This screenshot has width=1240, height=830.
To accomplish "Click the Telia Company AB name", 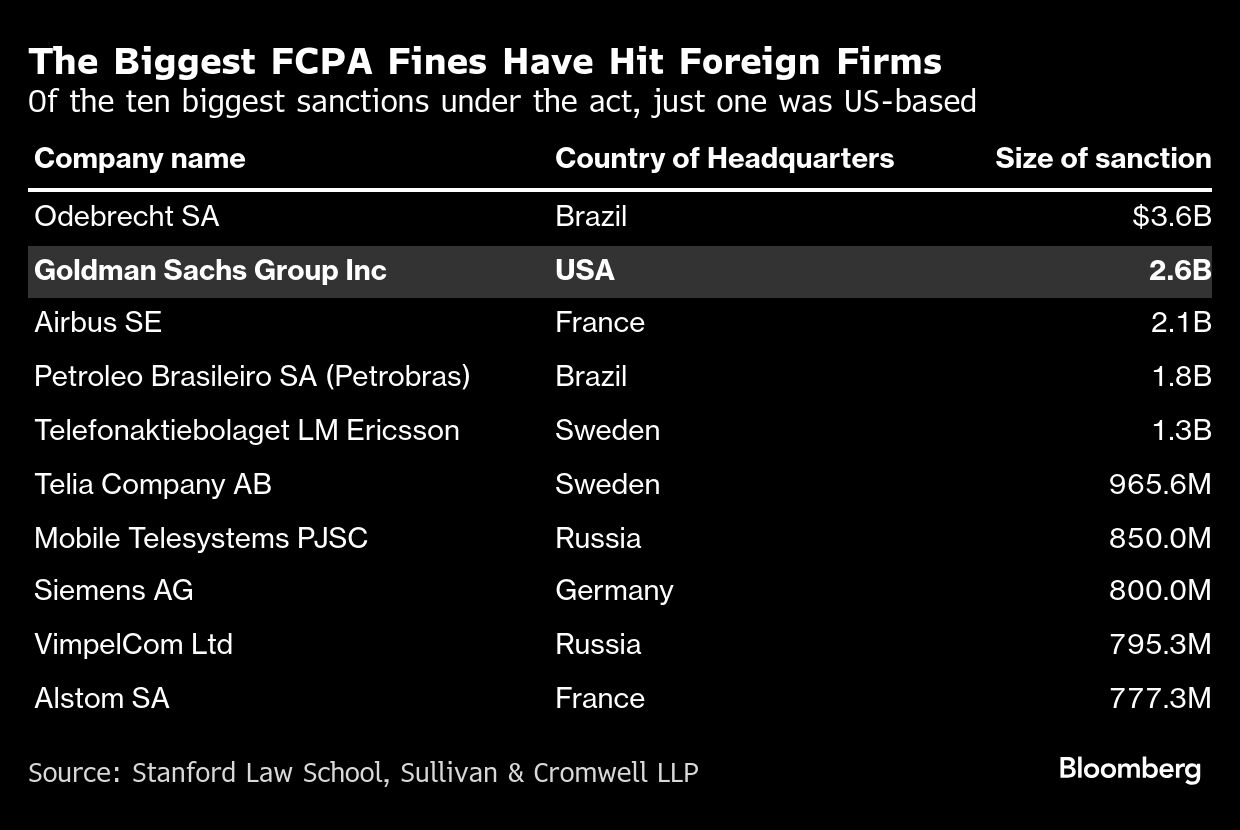I will (152, 484).
